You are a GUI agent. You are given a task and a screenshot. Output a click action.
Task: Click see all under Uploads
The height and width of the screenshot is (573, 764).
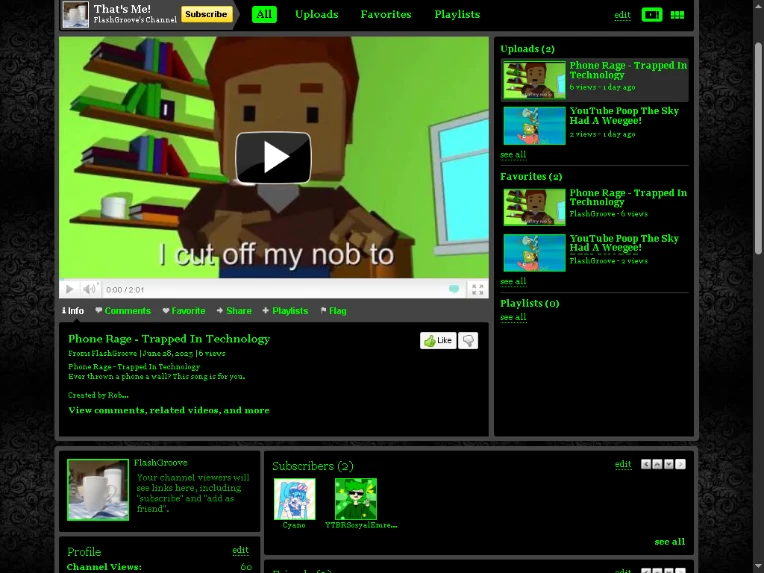pos(513,155)
